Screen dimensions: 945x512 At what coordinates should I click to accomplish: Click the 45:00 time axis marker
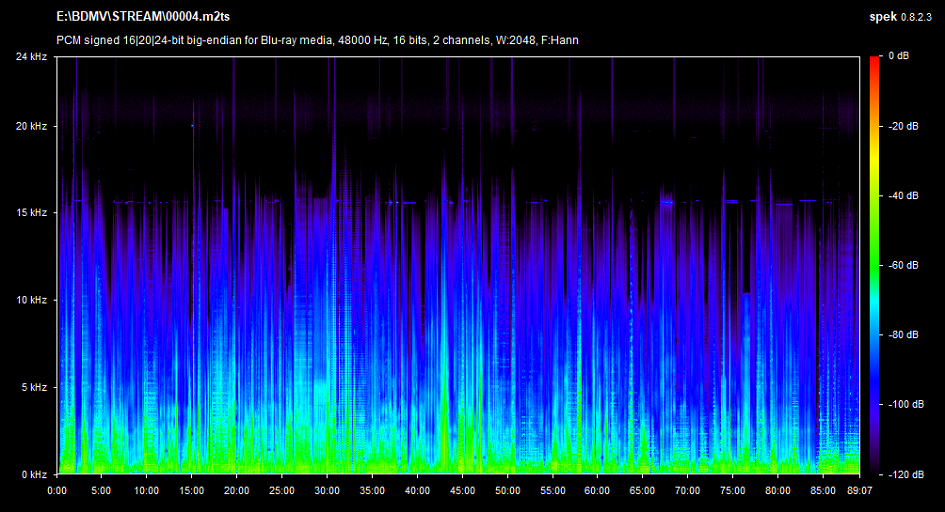click(x=462, y=491)
